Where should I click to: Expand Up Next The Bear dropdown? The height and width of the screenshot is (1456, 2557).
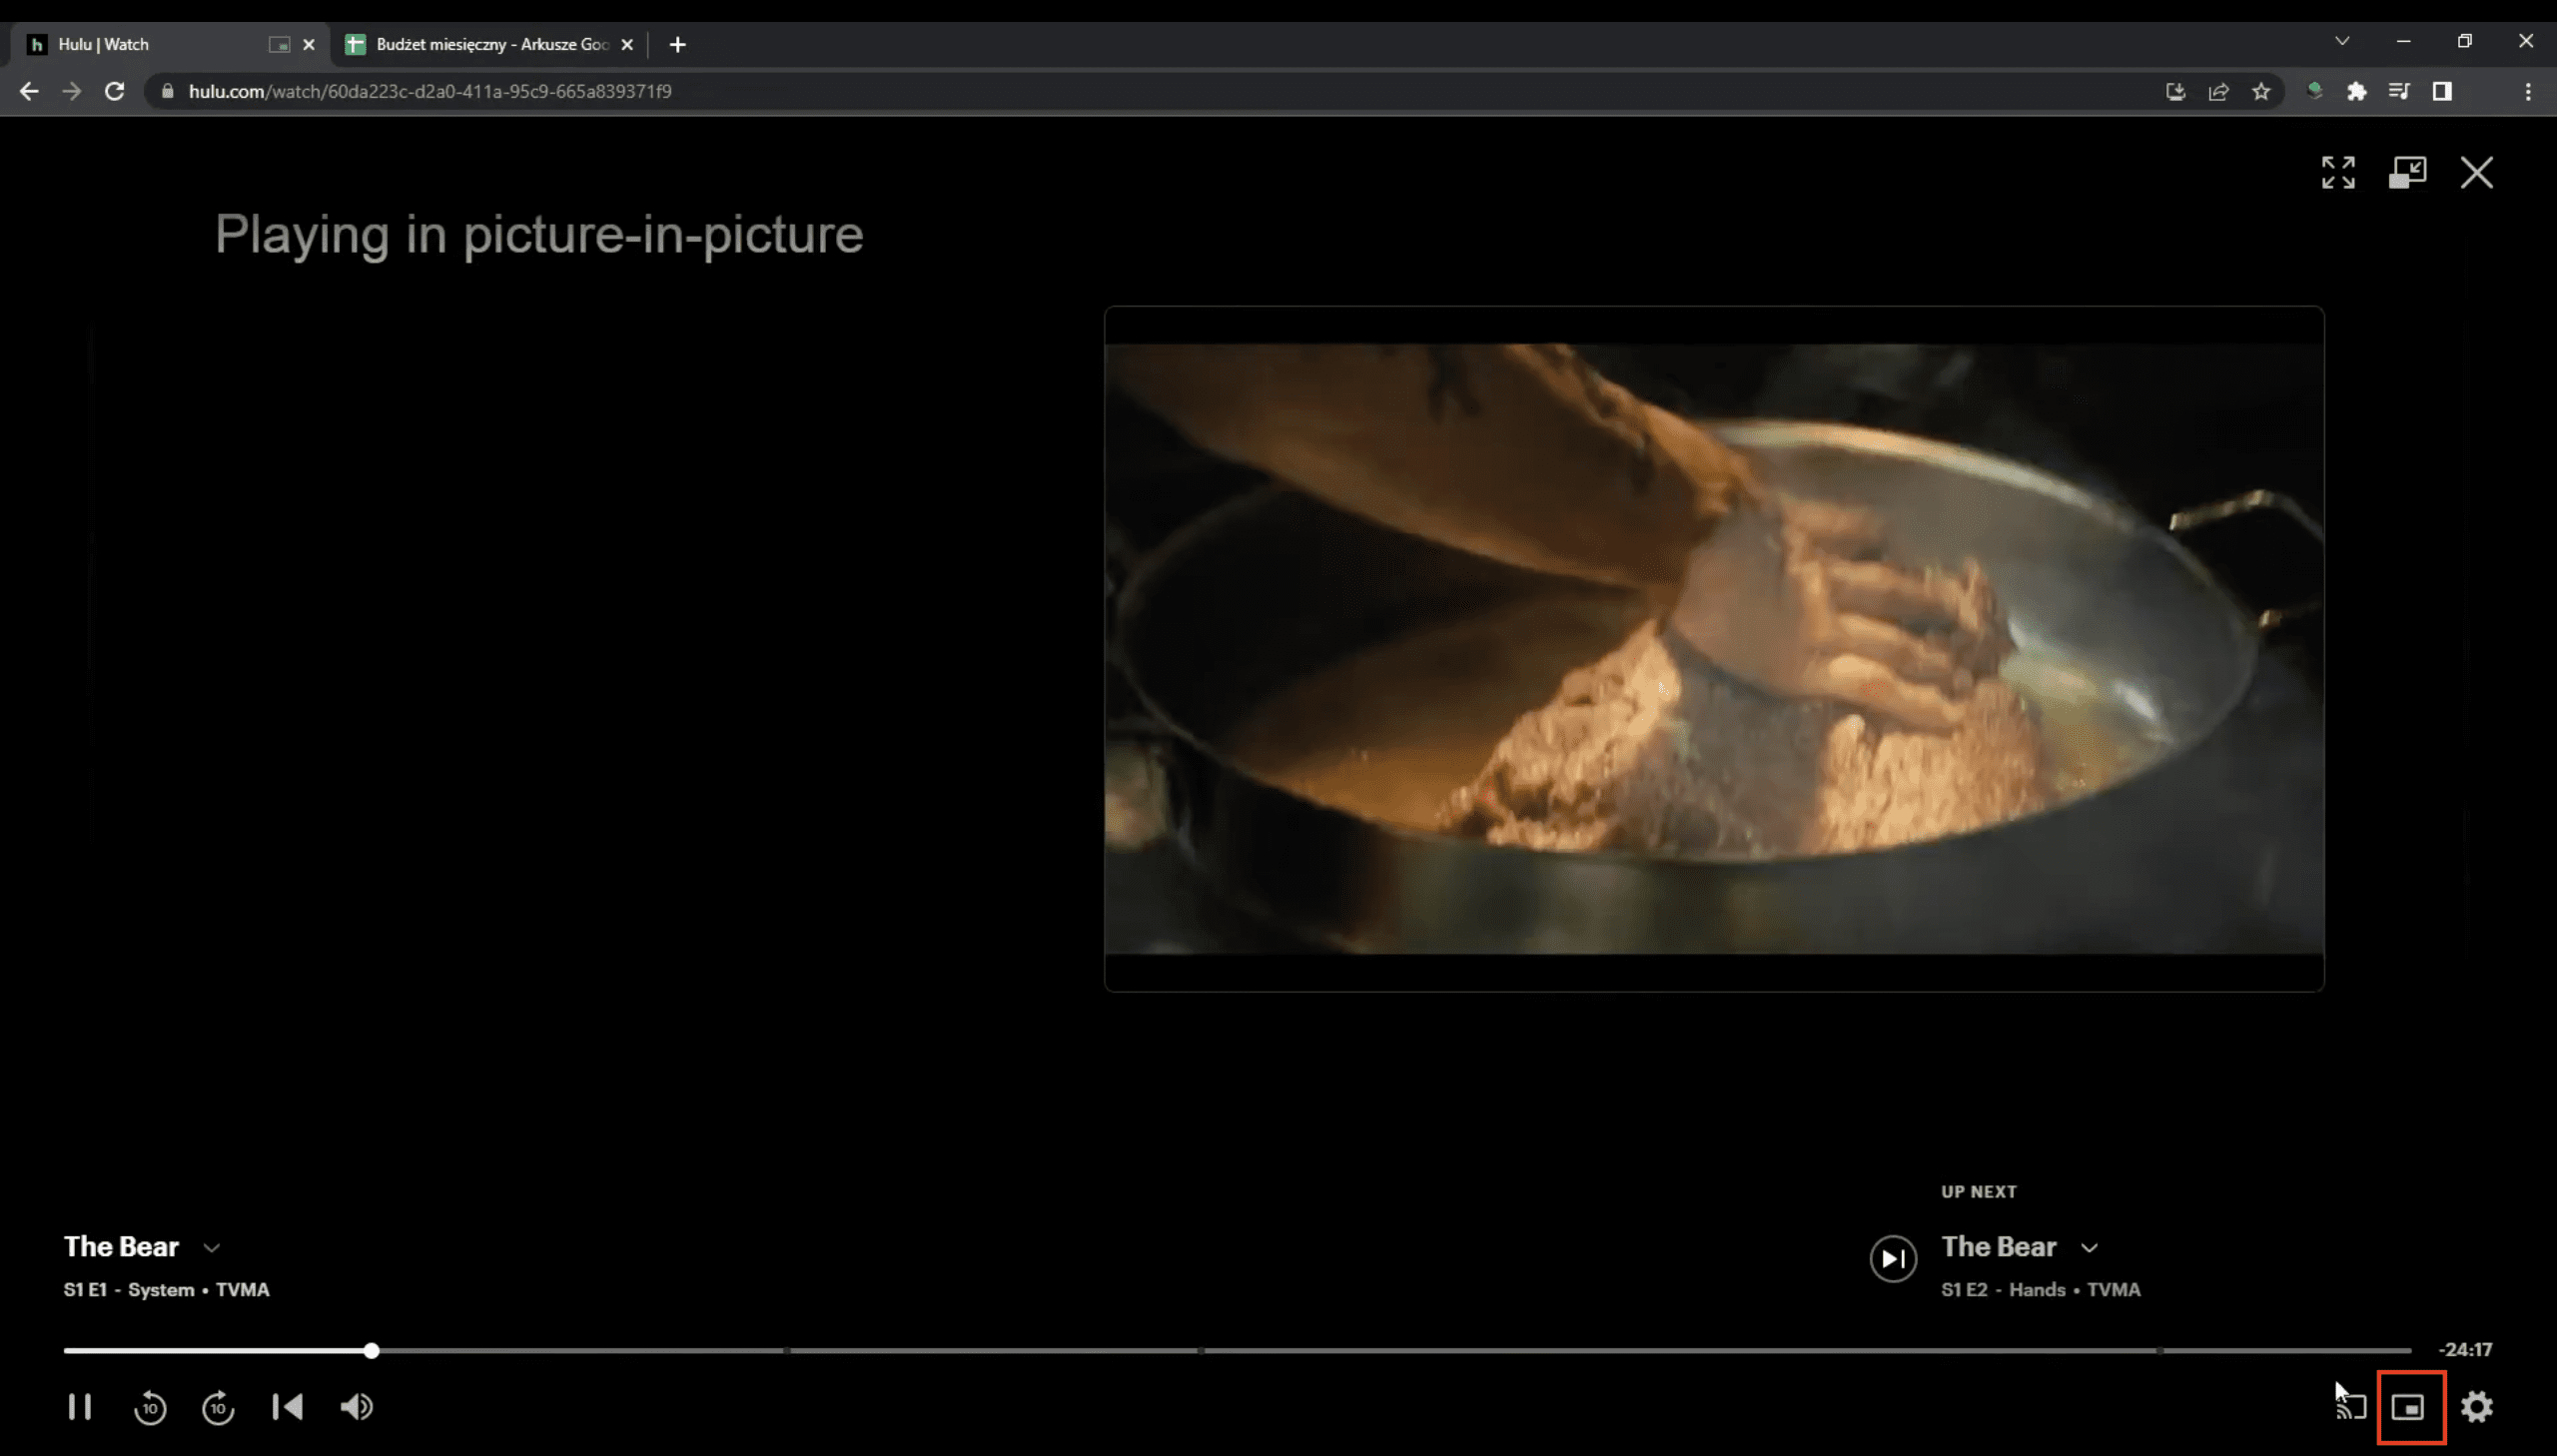click(2089, 1247)
